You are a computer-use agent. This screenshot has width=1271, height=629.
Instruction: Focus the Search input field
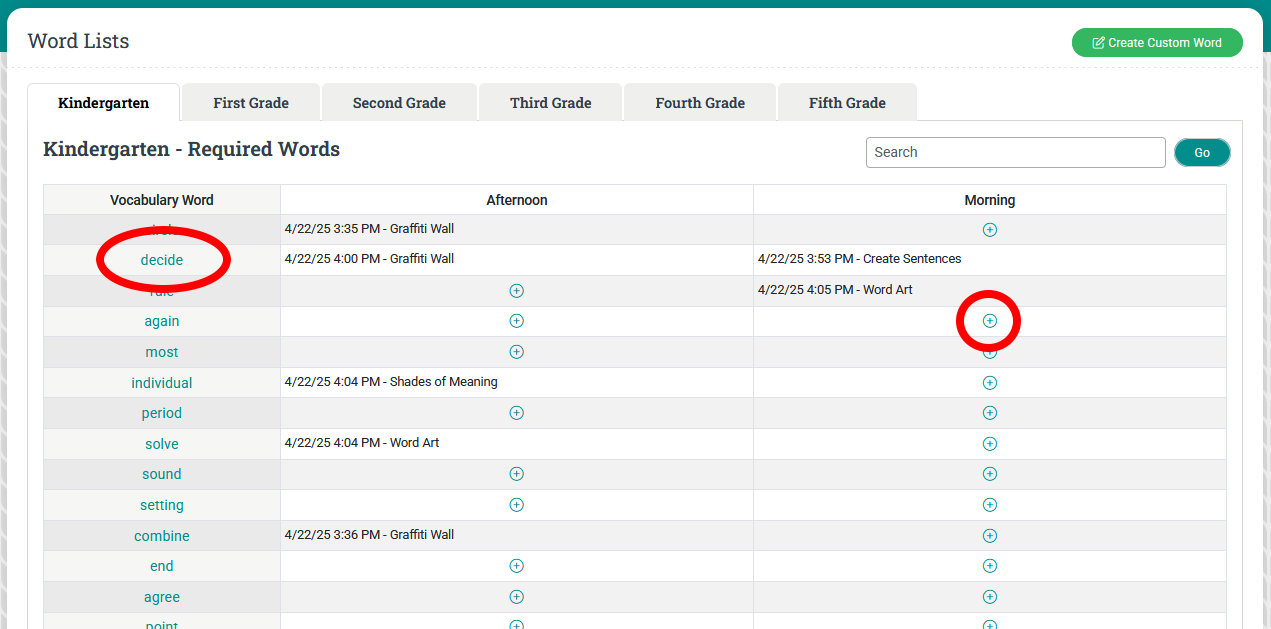pos(1015,152)
